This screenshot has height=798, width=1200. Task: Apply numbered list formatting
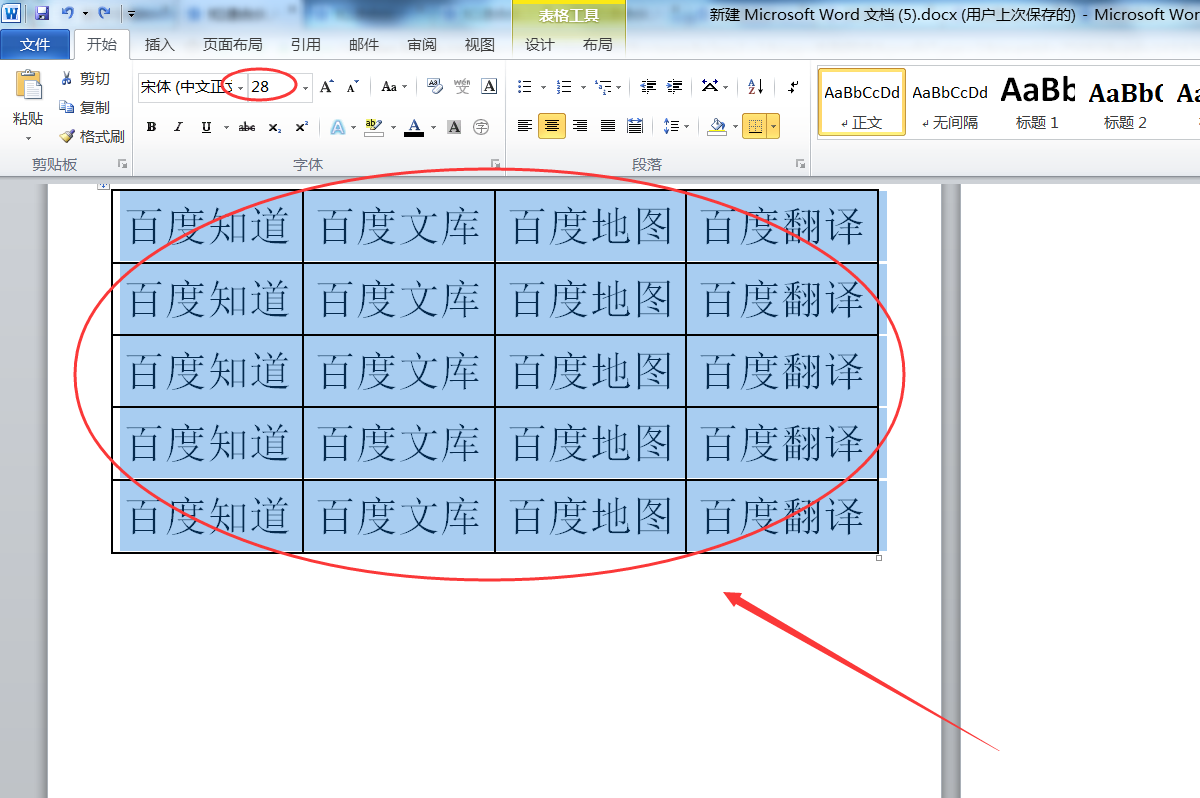(564, 87)
